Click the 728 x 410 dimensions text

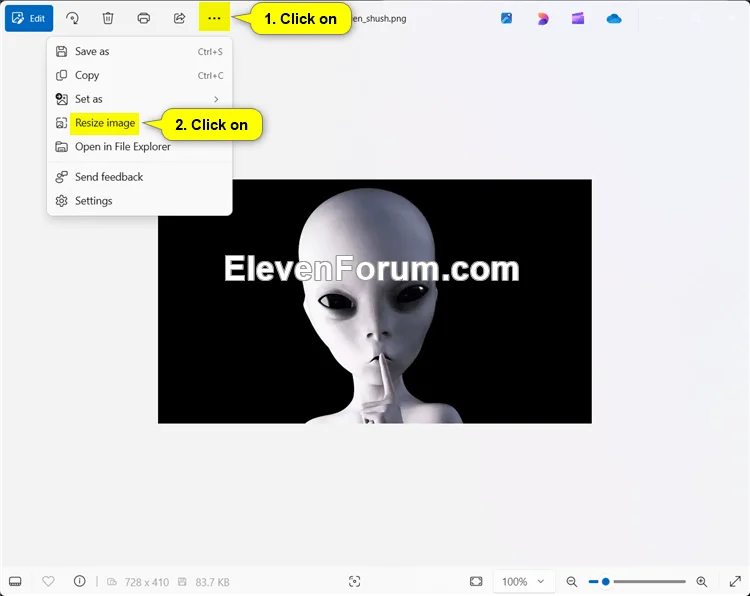(146, 582)
